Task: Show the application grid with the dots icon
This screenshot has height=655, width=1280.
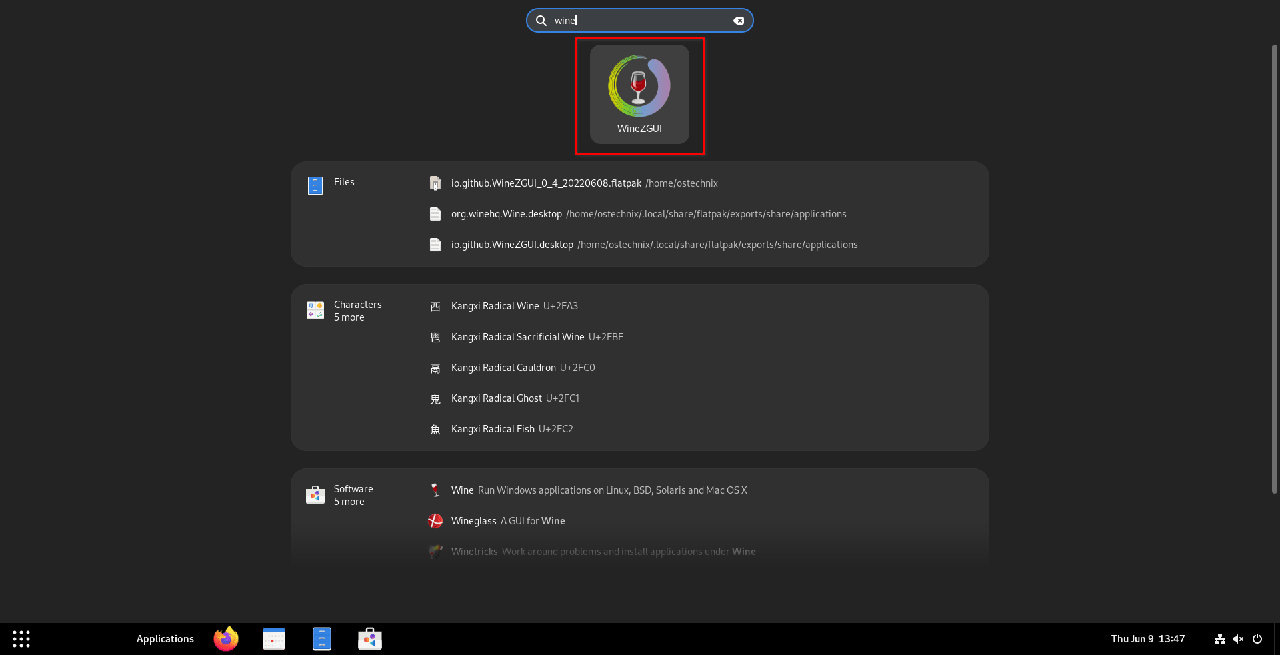Action: point(21,639)
